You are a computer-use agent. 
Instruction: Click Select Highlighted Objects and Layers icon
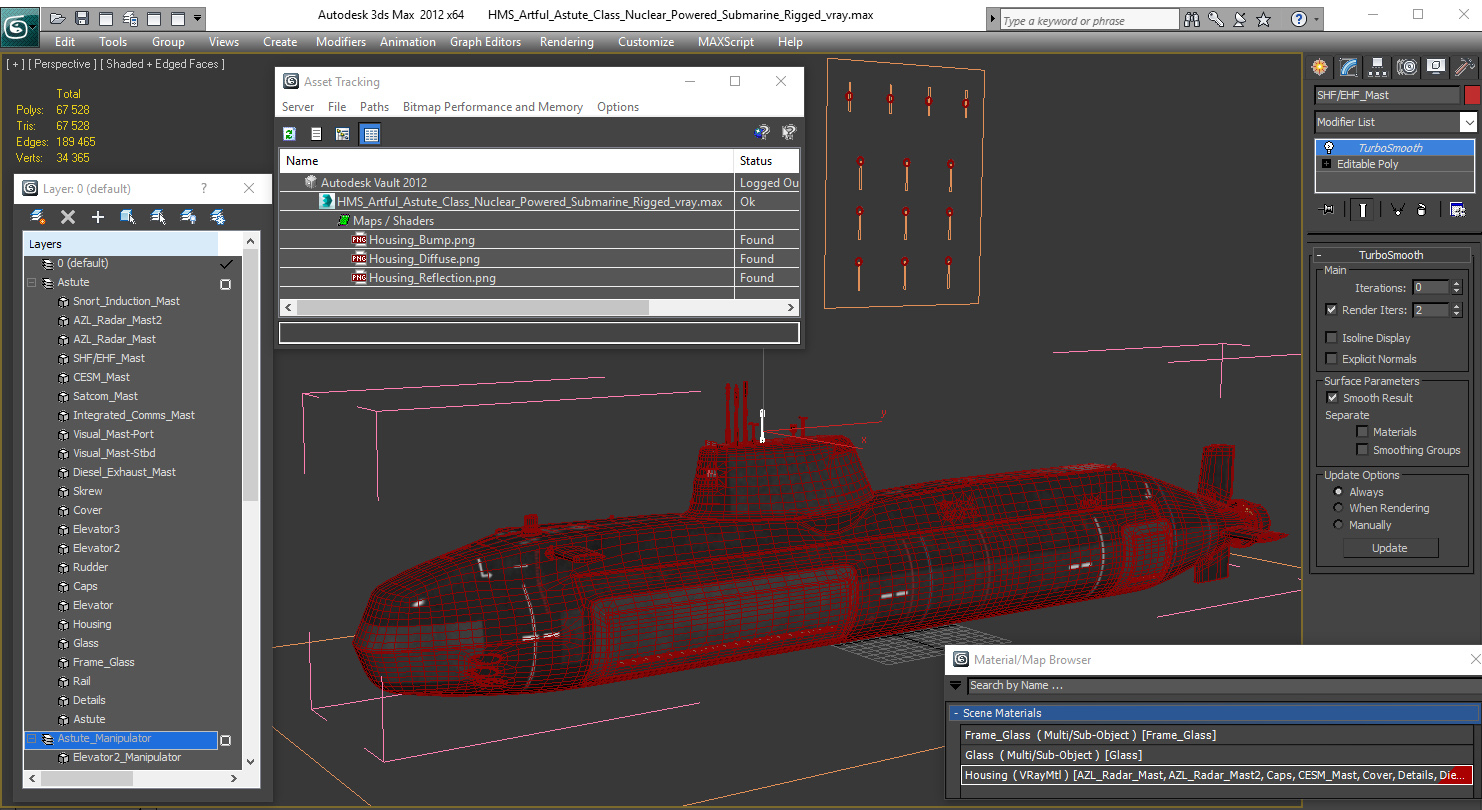[x=128, y=217]
